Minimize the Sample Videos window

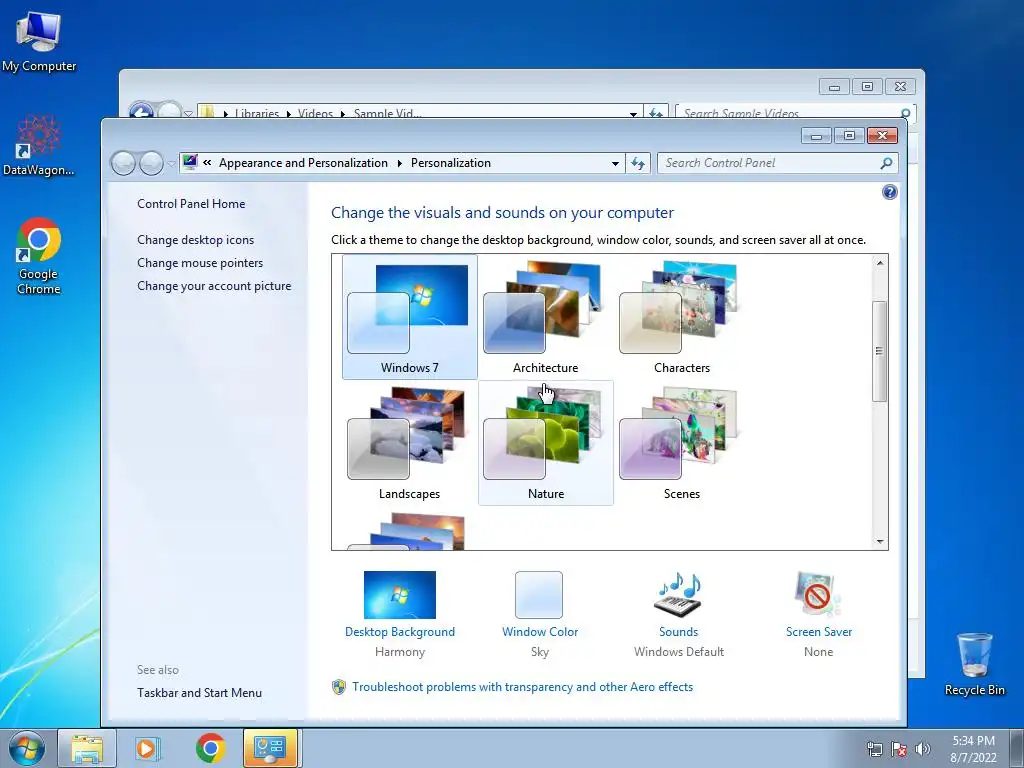coord(835,87)
